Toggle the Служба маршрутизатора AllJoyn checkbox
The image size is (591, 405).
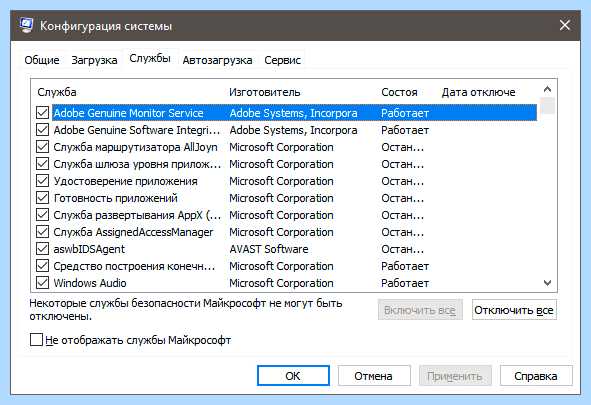click(42, 147)
